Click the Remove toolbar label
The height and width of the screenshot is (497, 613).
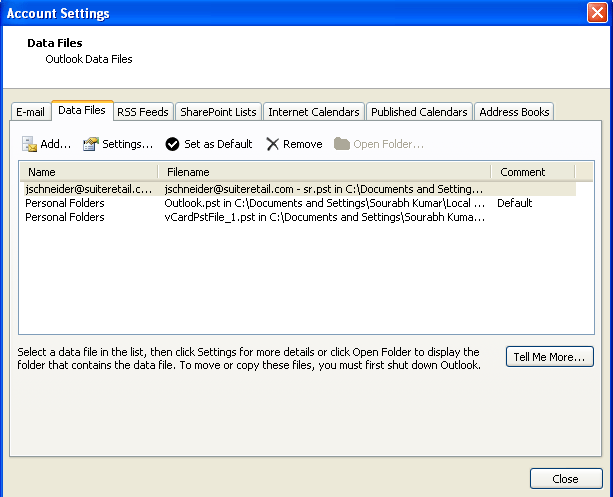303,144
